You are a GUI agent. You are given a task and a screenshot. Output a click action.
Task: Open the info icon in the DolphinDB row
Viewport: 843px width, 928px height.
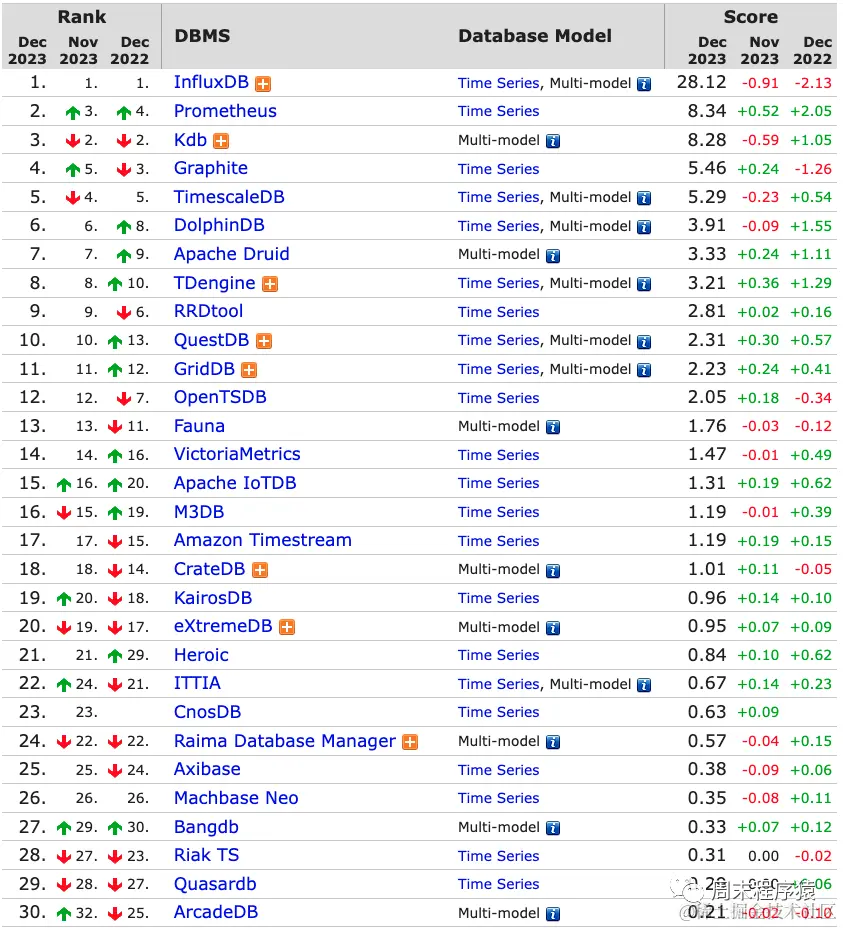644,227
